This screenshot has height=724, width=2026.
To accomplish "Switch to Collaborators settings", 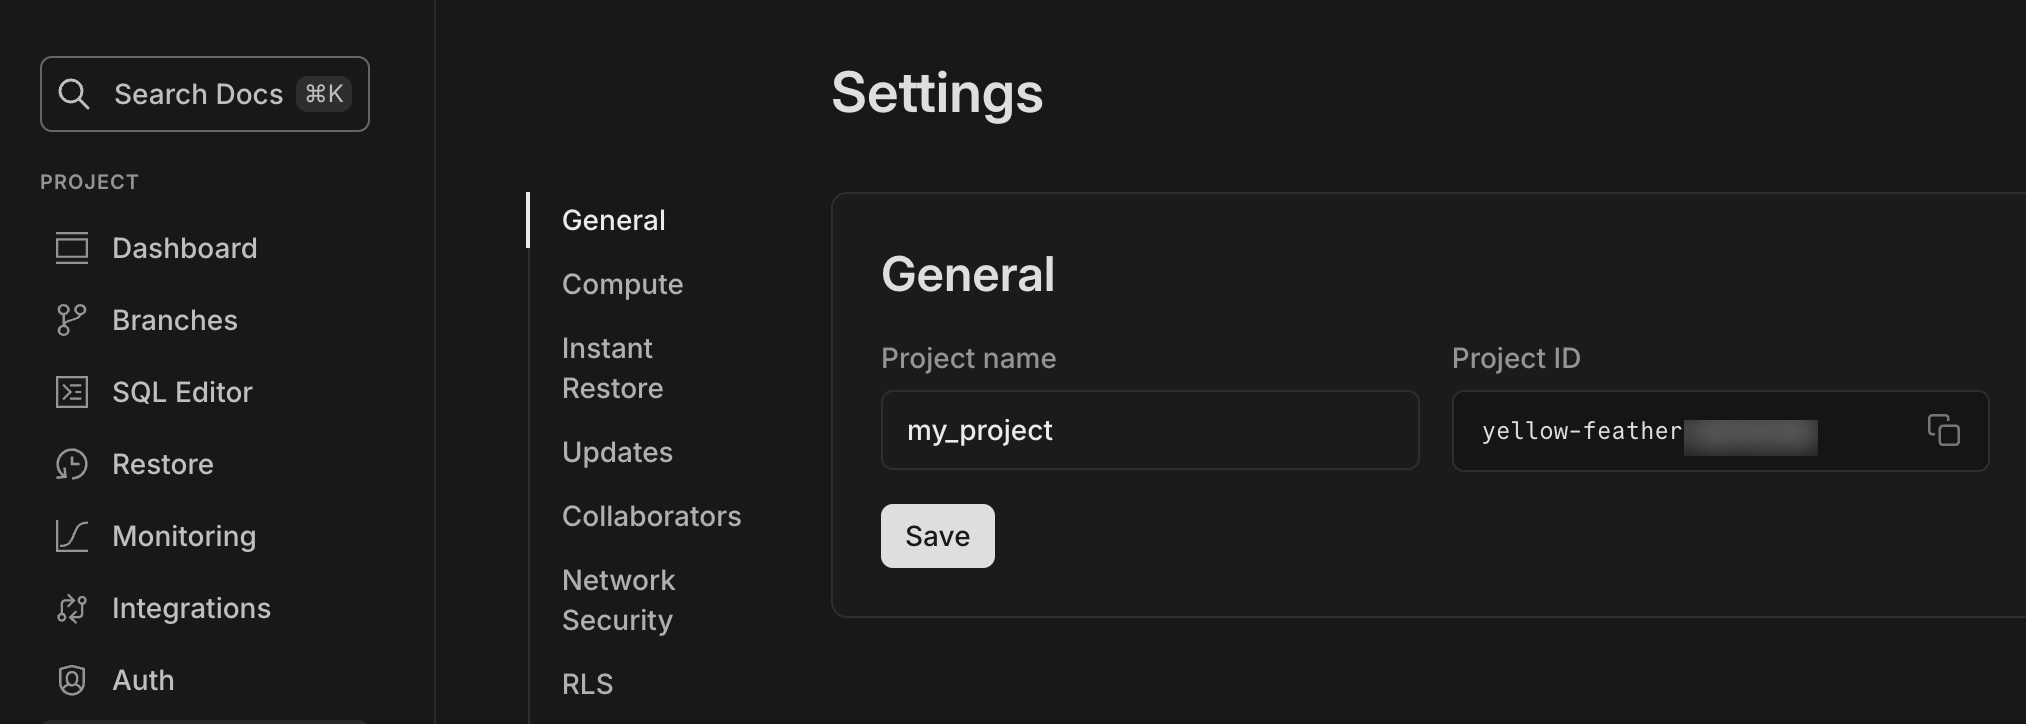I will (651, 516).
